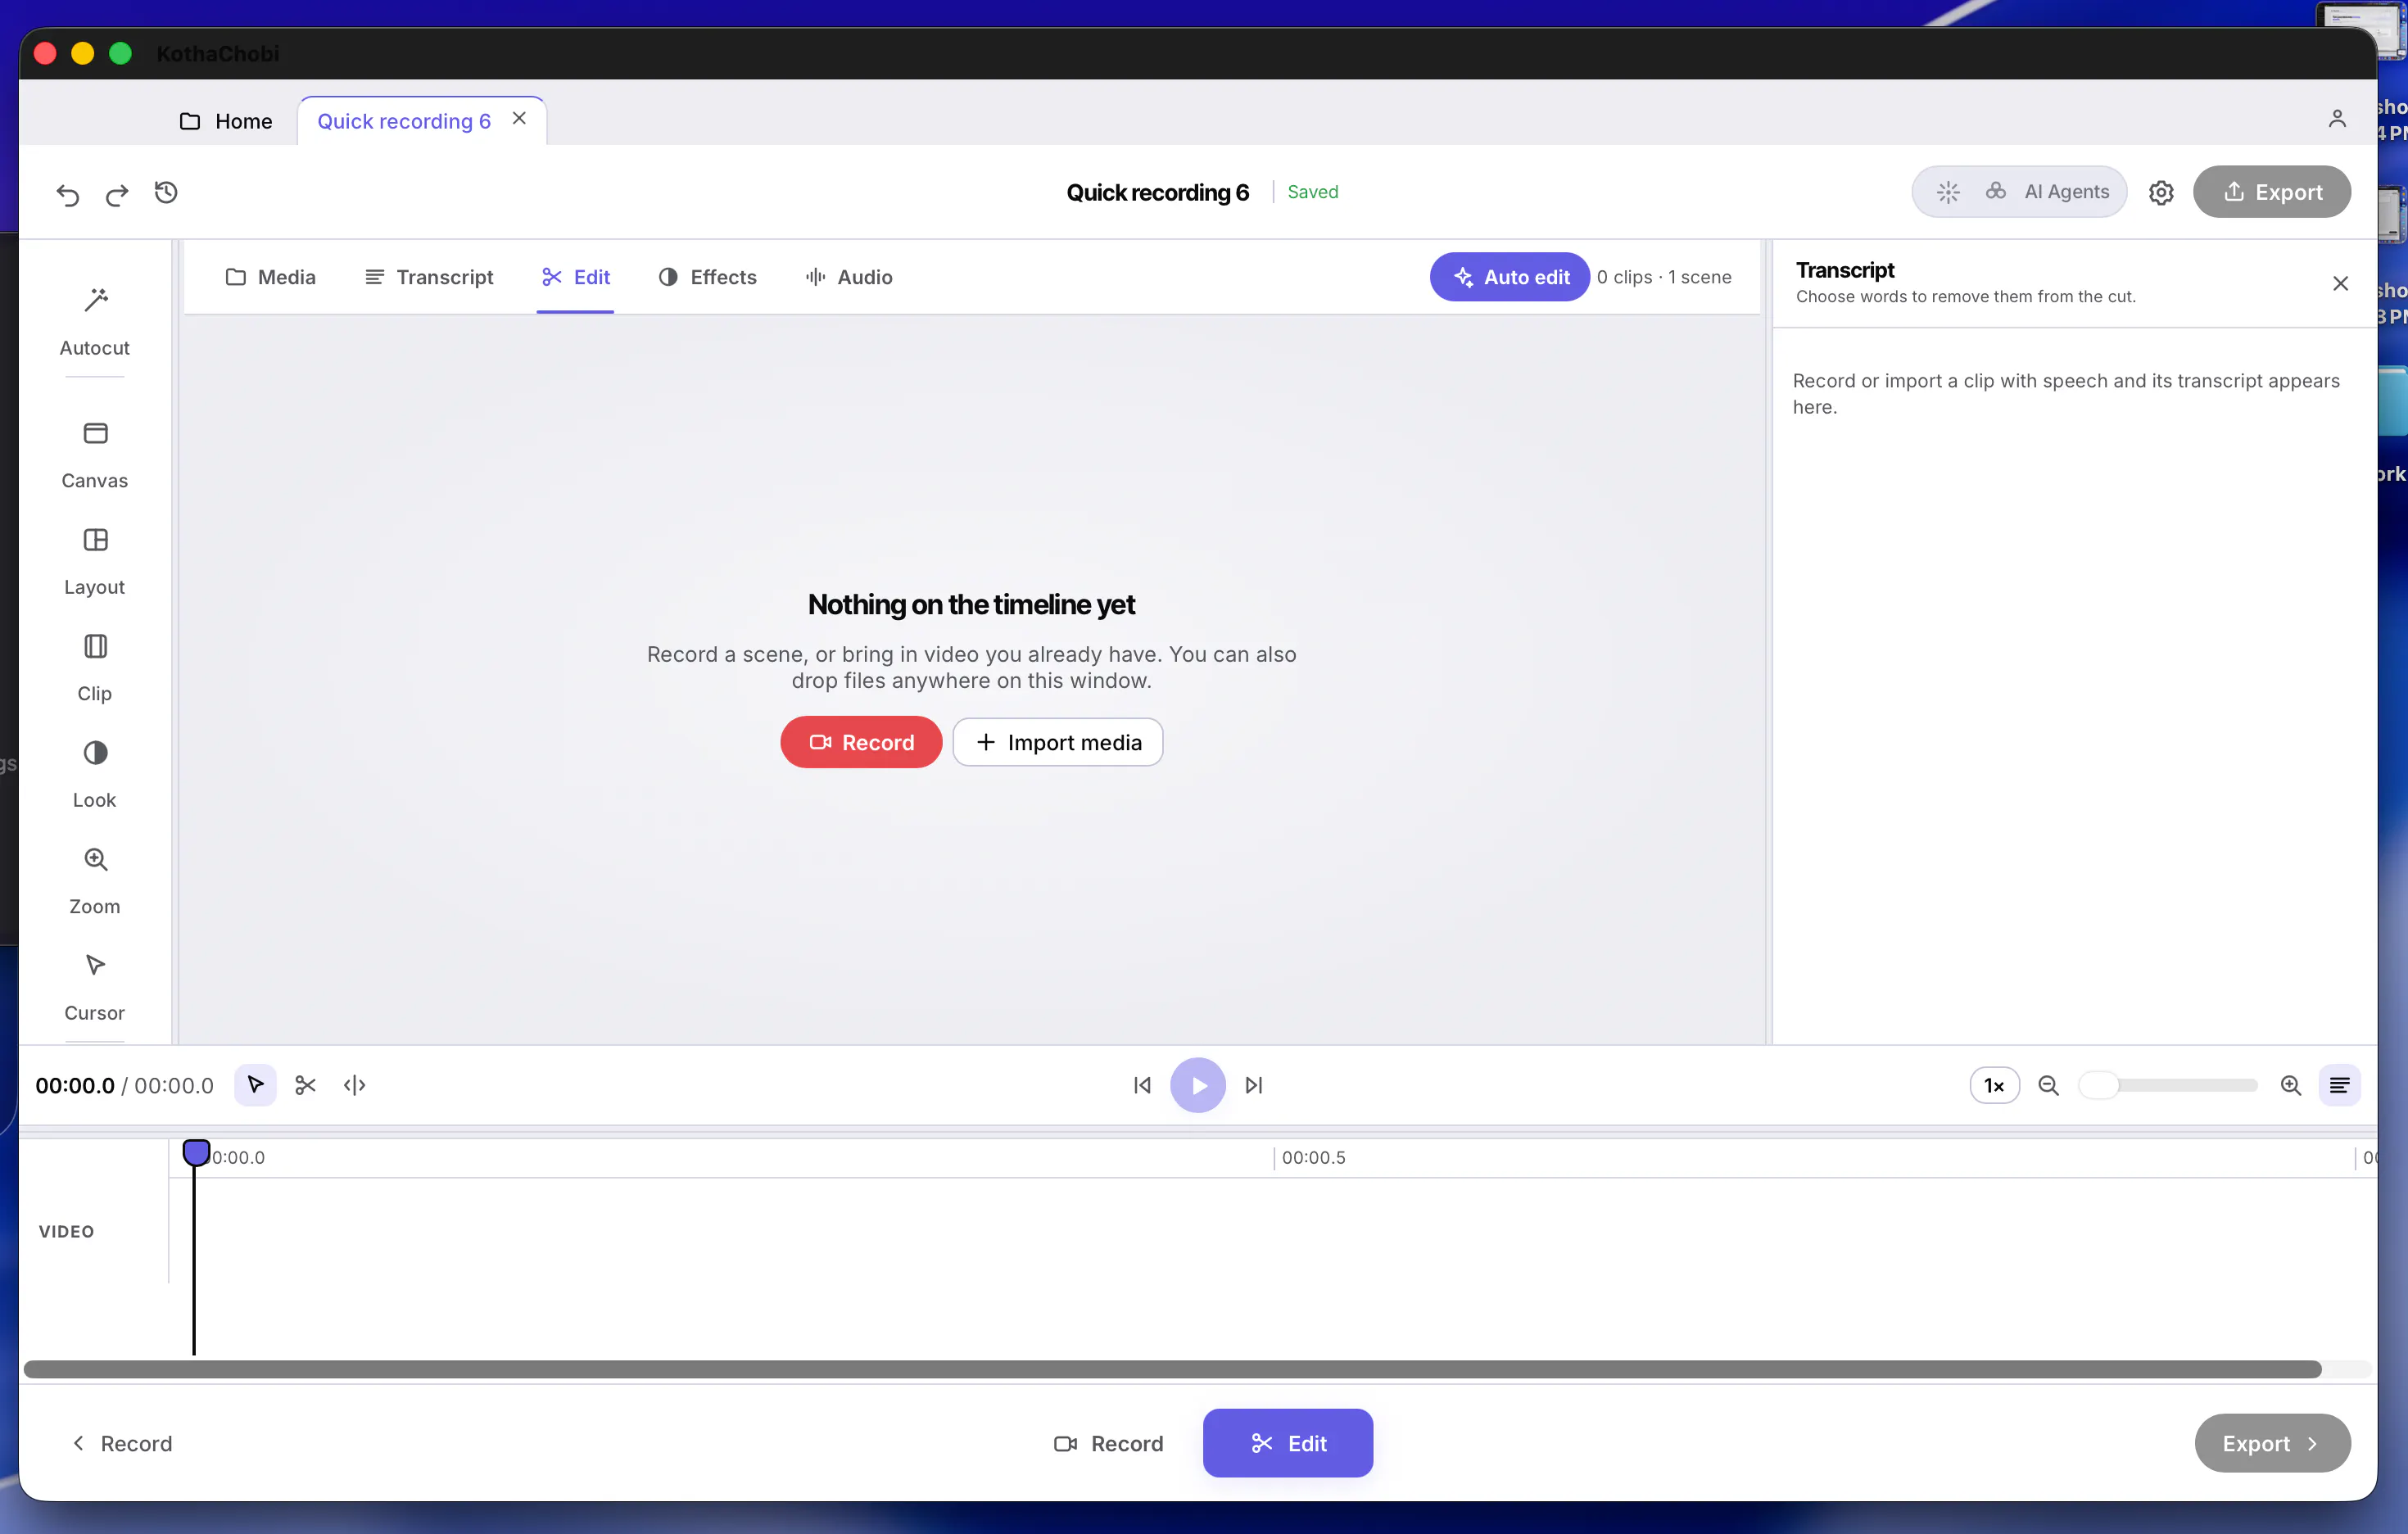Switch to the Transcript tab
The height and width of the screenshot is (1534, 2408).
pos(429,277)
